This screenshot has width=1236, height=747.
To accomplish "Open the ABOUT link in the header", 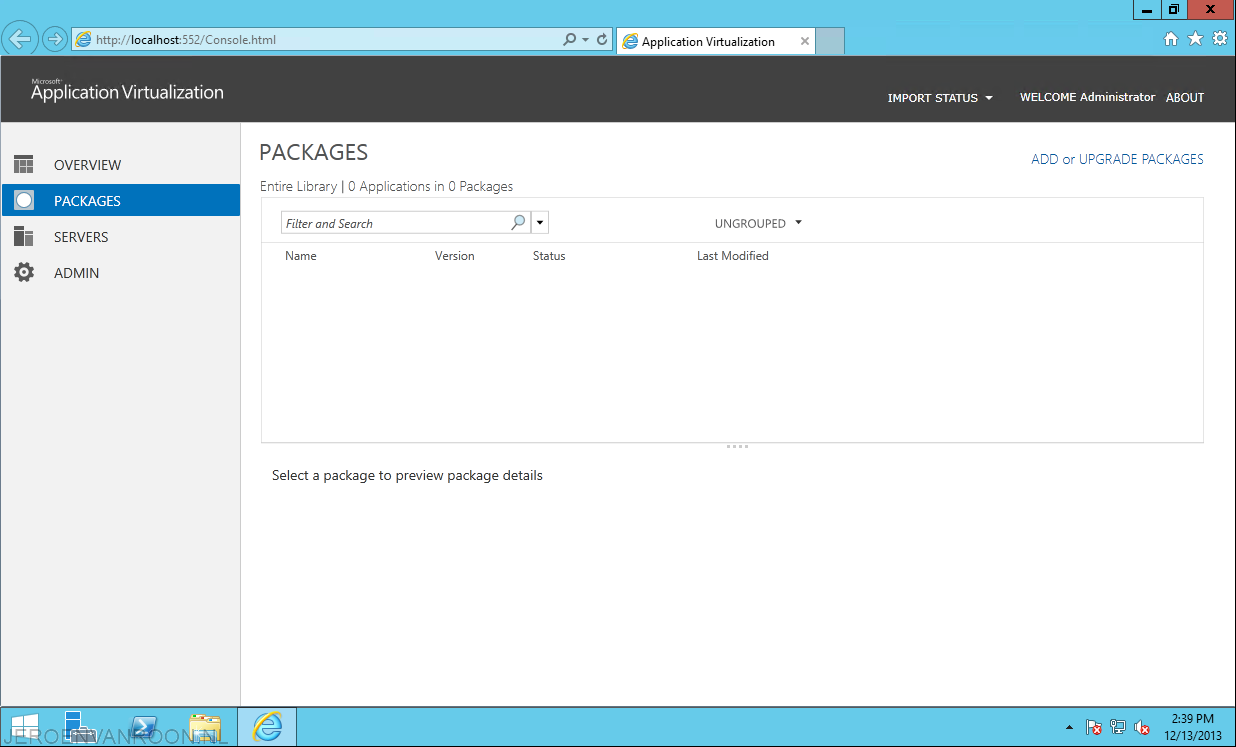I will click(1185, 98).
